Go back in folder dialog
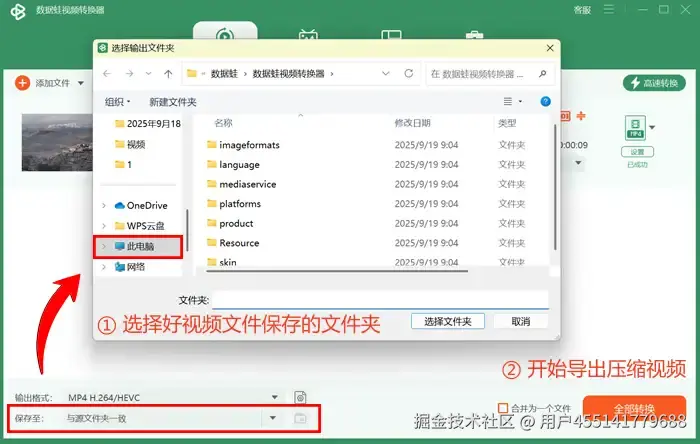 [107, 74]
